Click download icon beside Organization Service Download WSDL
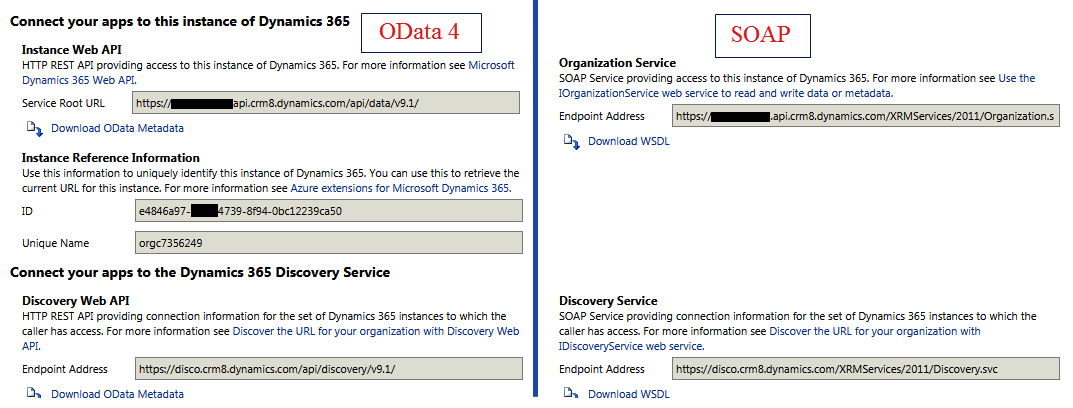This screenshot has width=1073, height=408. point(571,141)
